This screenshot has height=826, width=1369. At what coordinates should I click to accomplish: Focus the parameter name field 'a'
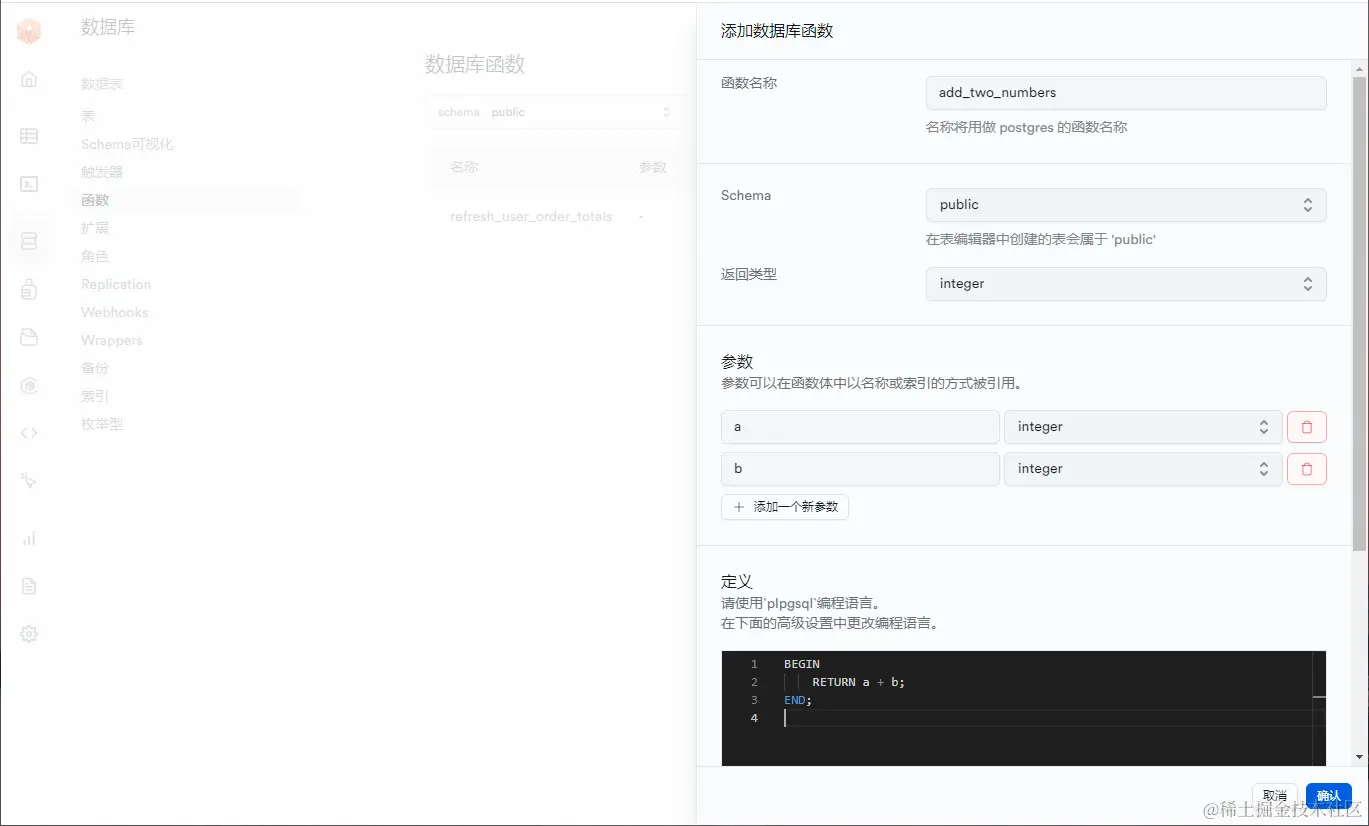(x=860, y=427)
